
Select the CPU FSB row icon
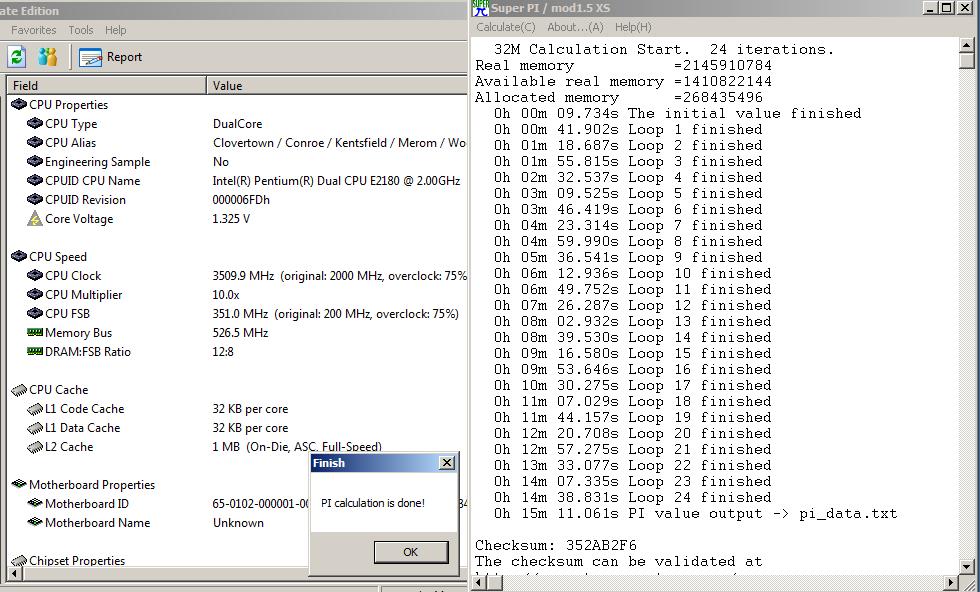click(35, 314)
